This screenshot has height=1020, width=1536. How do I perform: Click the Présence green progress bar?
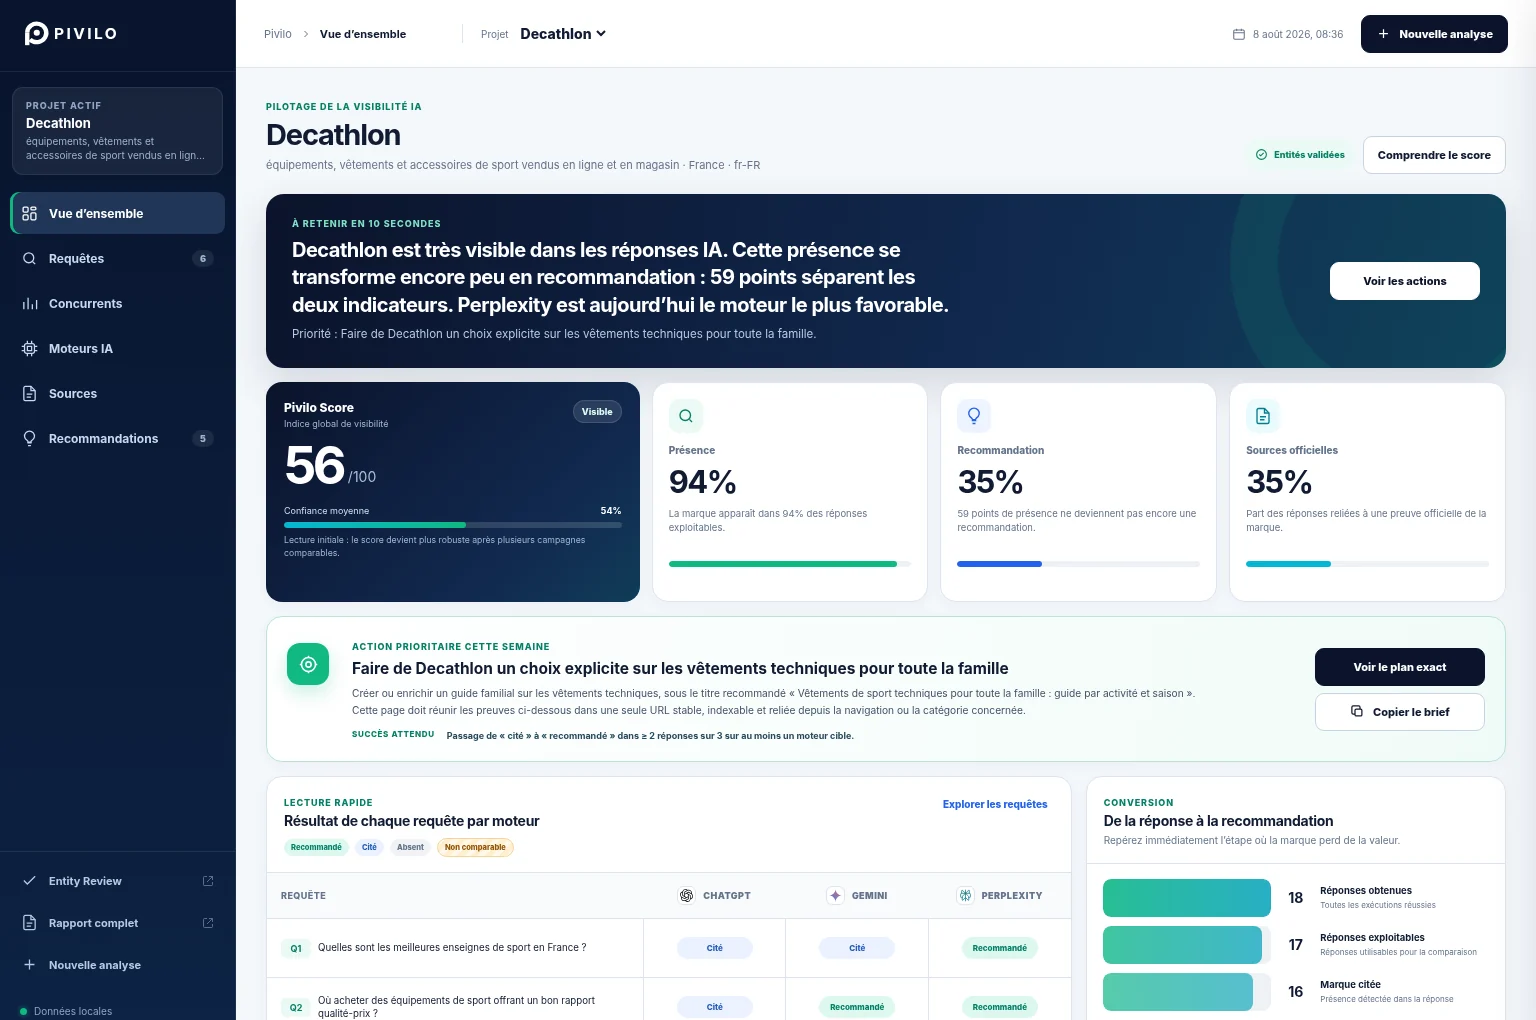click(x=790, y=564)
